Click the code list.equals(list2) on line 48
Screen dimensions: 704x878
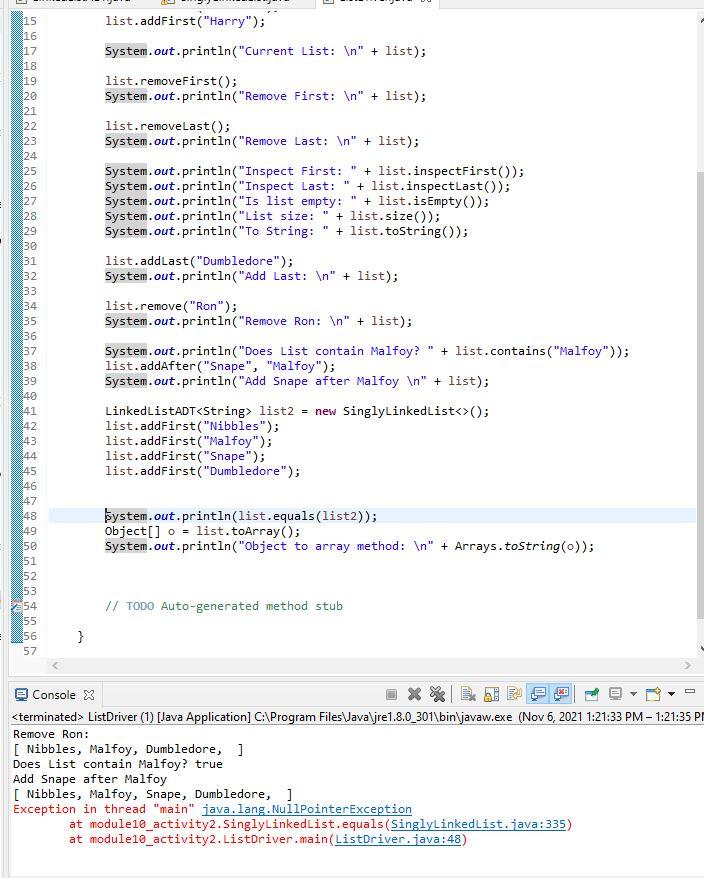[303, 516]
